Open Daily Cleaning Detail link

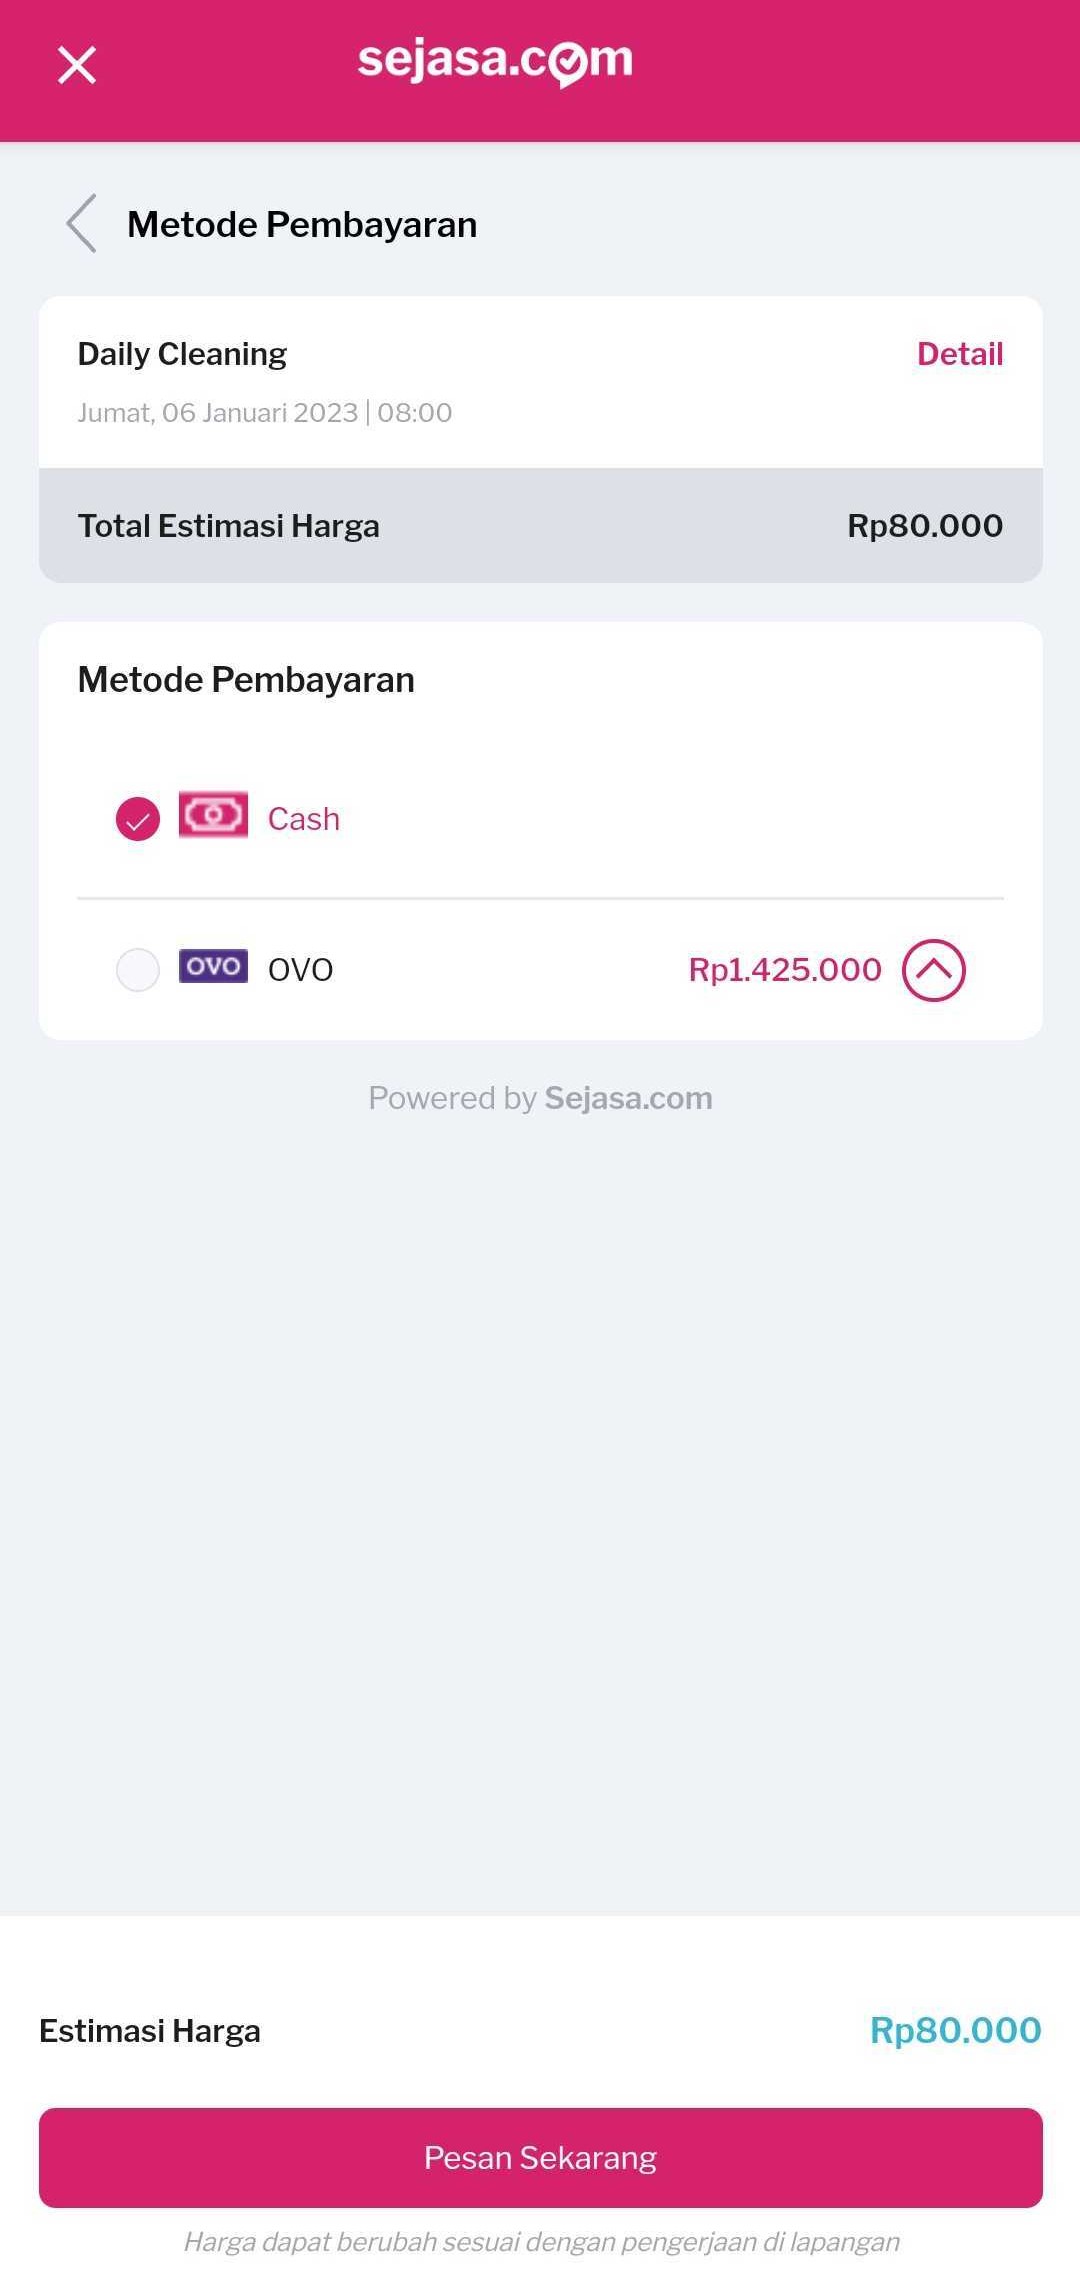point(959,354)
